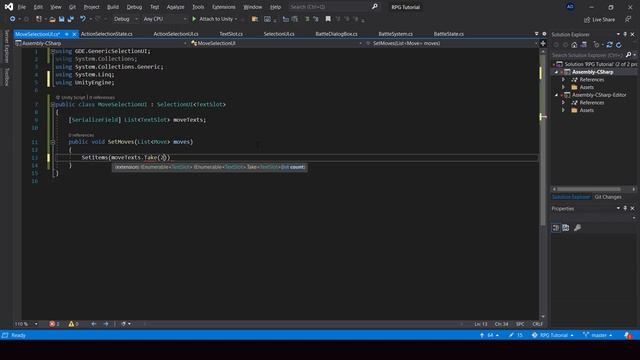Switch to the Git Changes tab
Screen dimensions: 640x360
tap(608, 197)
